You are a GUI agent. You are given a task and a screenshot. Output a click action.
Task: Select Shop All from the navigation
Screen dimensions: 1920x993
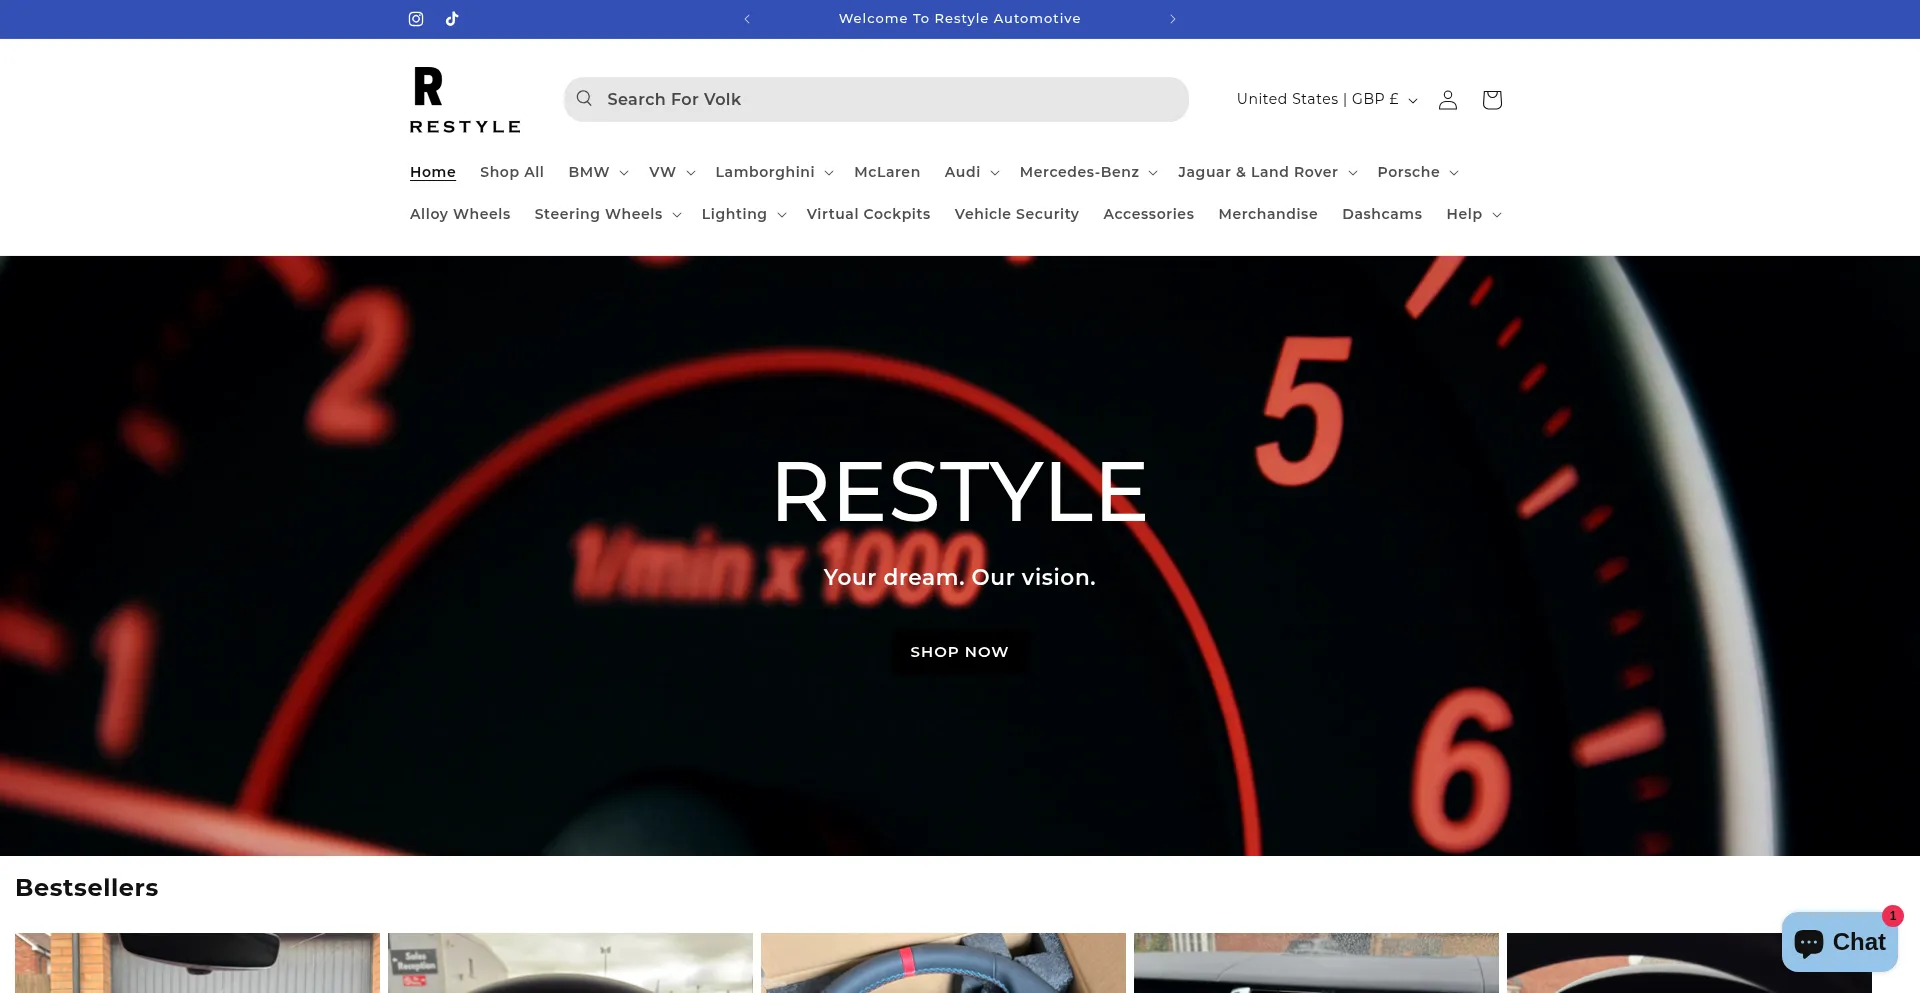click(512, 172)
